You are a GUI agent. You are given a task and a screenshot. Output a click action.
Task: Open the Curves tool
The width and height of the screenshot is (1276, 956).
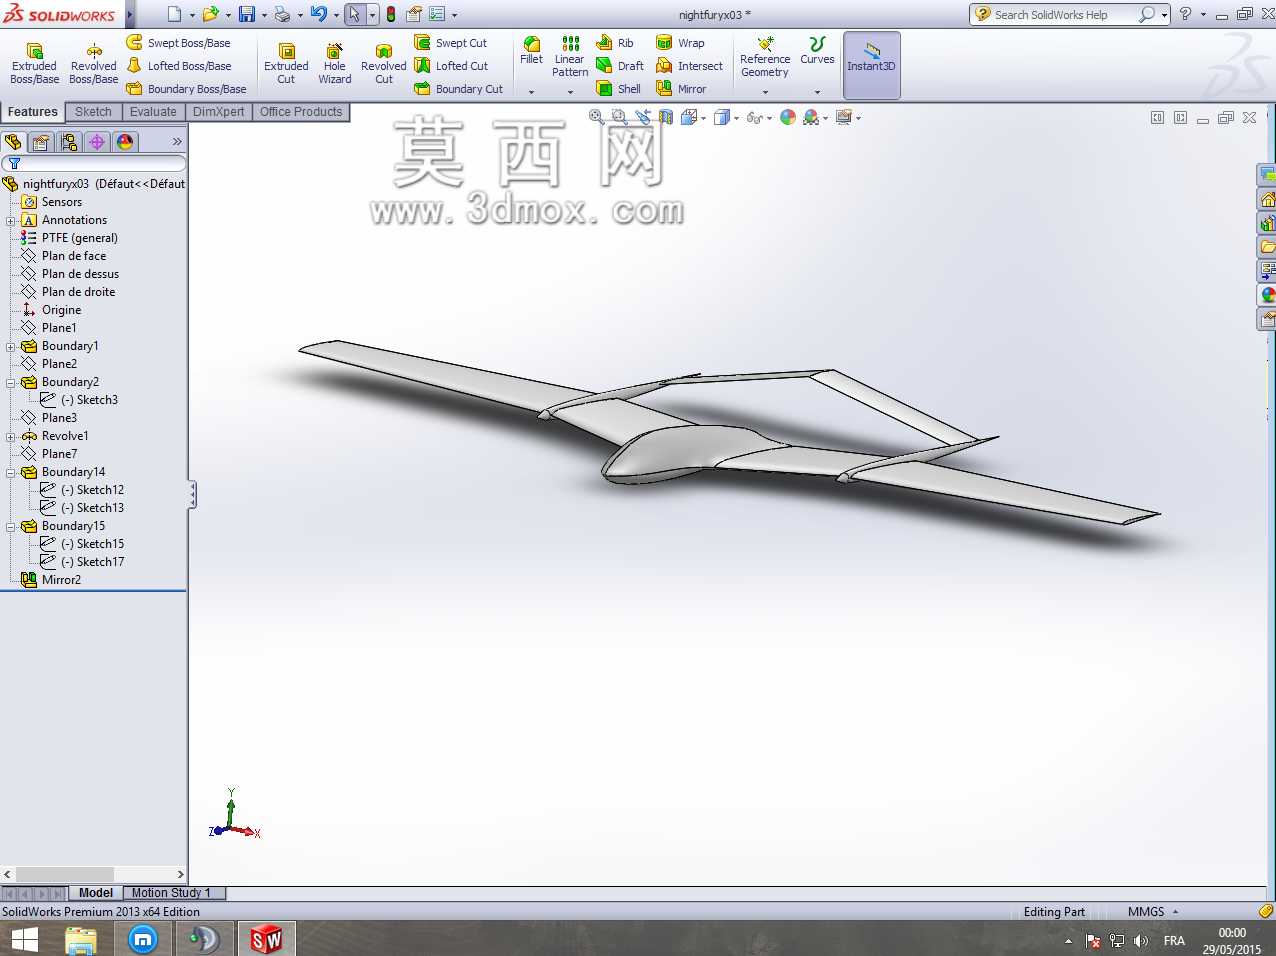point(817,51)
